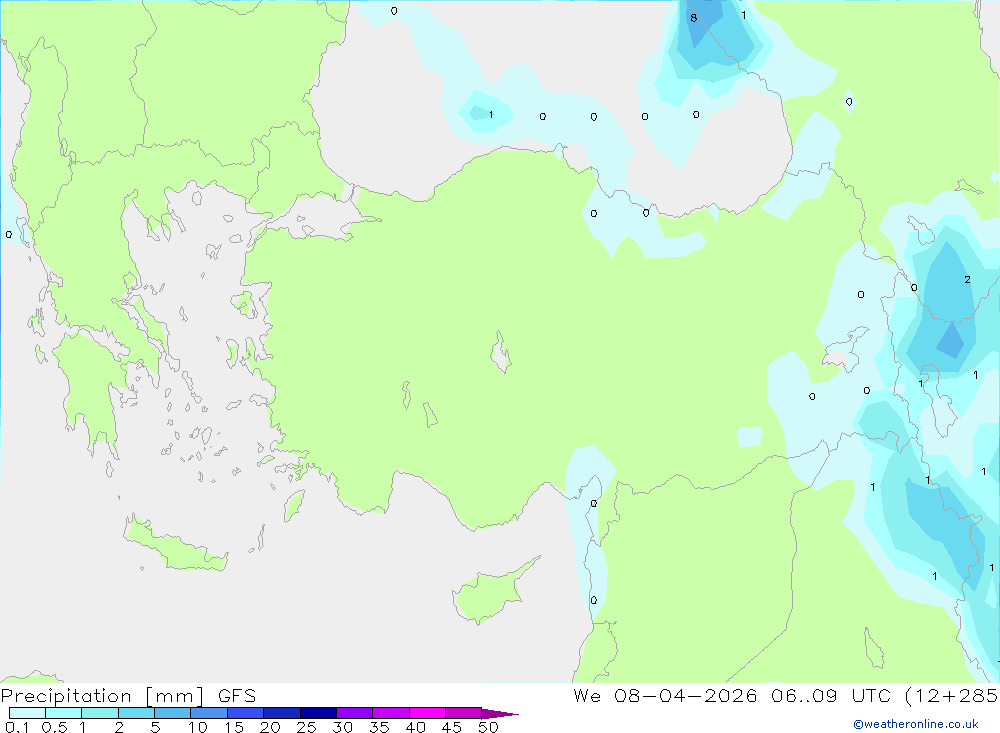This screenshot has height=733, width=1000.
Task: Click the legend label "45"
Action: point(452,727)
